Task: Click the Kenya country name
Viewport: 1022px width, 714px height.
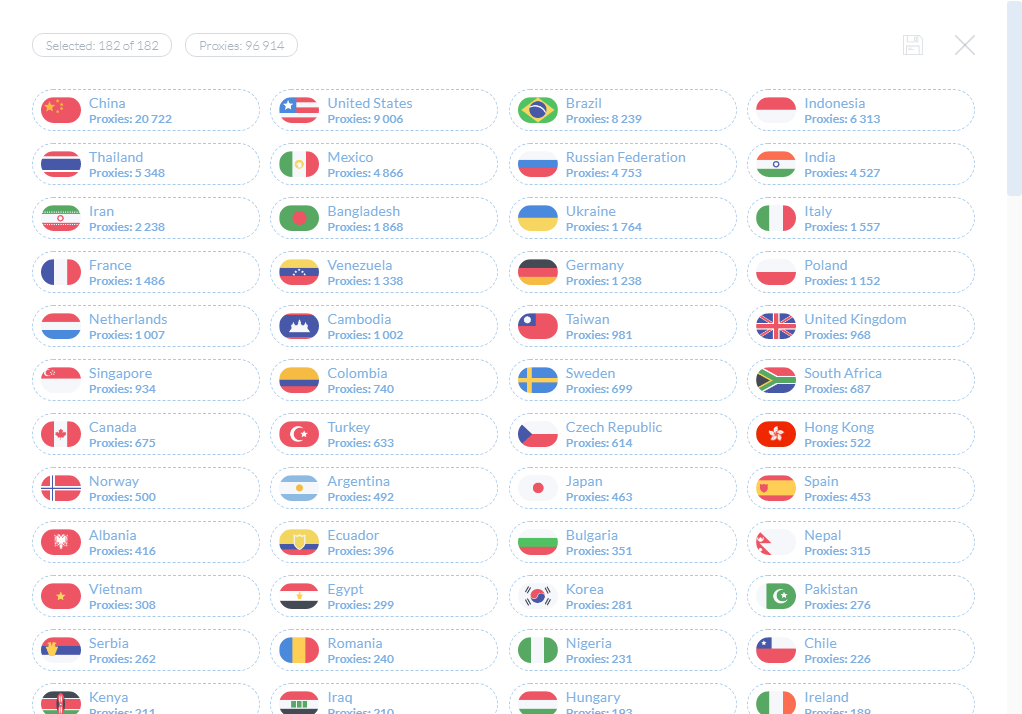Action: 108,698
